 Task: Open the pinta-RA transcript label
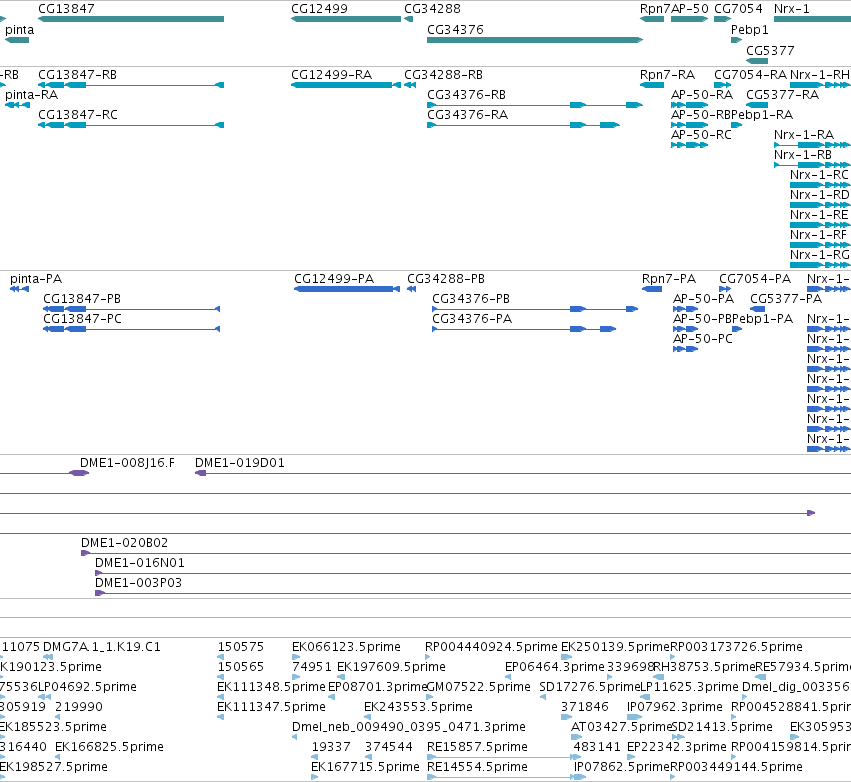tap(31, 95)
